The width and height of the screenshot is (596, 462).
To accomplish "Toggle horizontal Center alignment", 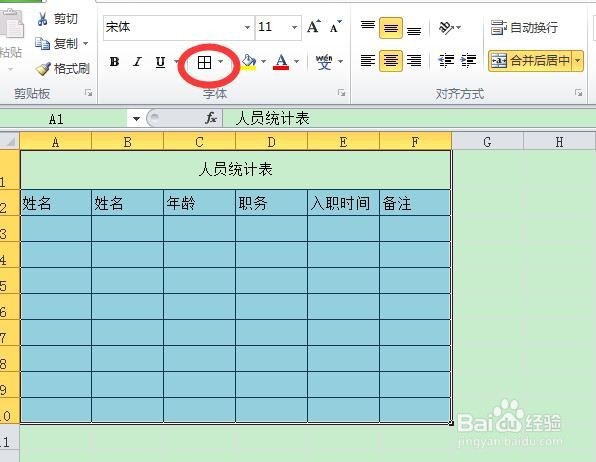I will point(391,61).
